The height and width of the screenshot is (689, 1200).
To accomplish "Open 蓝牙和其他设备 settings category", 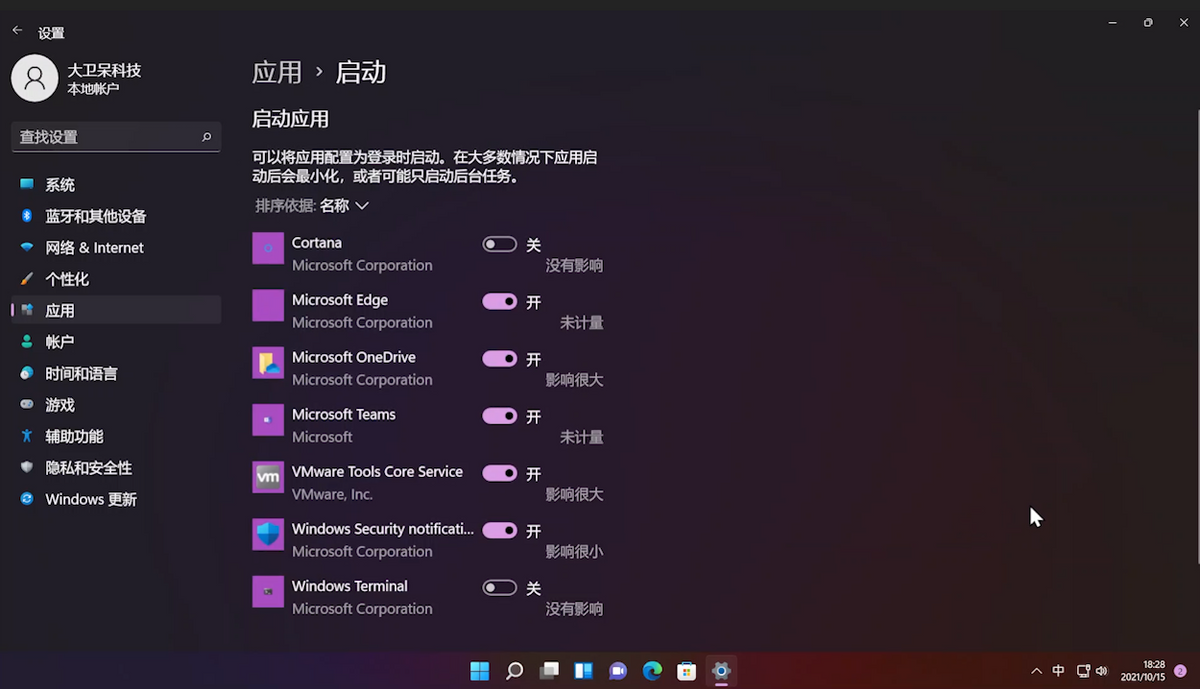I will coord(116,216).
